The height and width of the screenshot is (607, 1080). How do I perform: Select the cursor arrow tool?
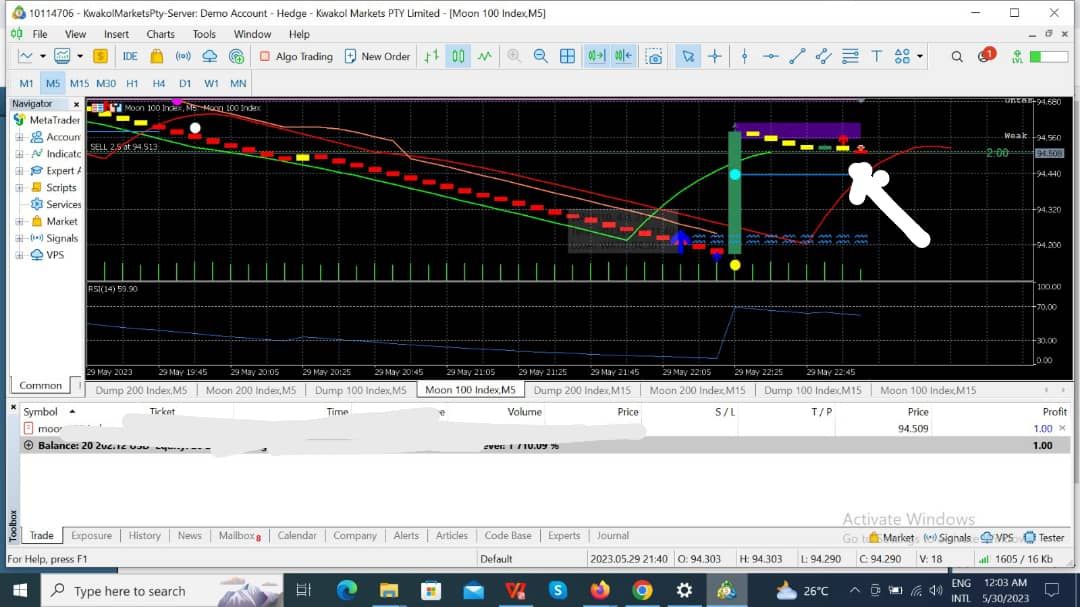coord(687,56)
